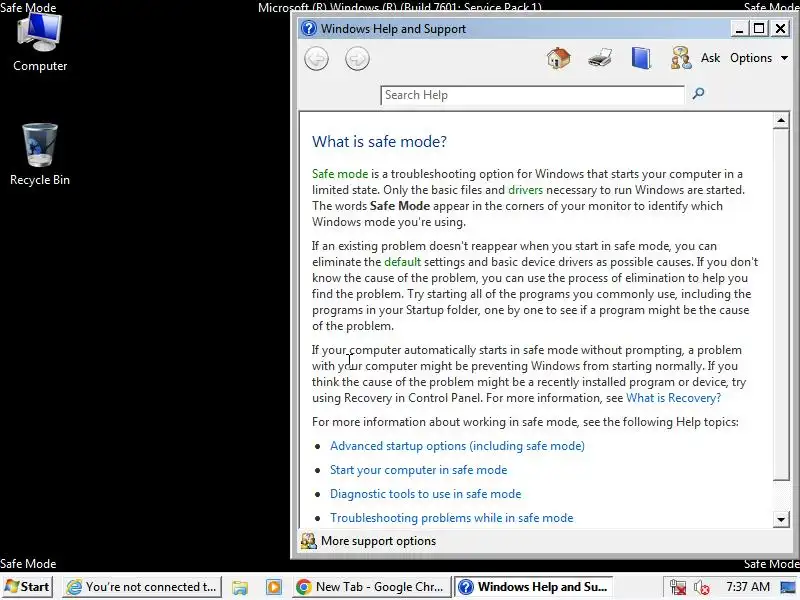The height and width of the screenshot is (600, 800).
Task: Go forward using the Help forward arrow
Action: click(357, 59)
